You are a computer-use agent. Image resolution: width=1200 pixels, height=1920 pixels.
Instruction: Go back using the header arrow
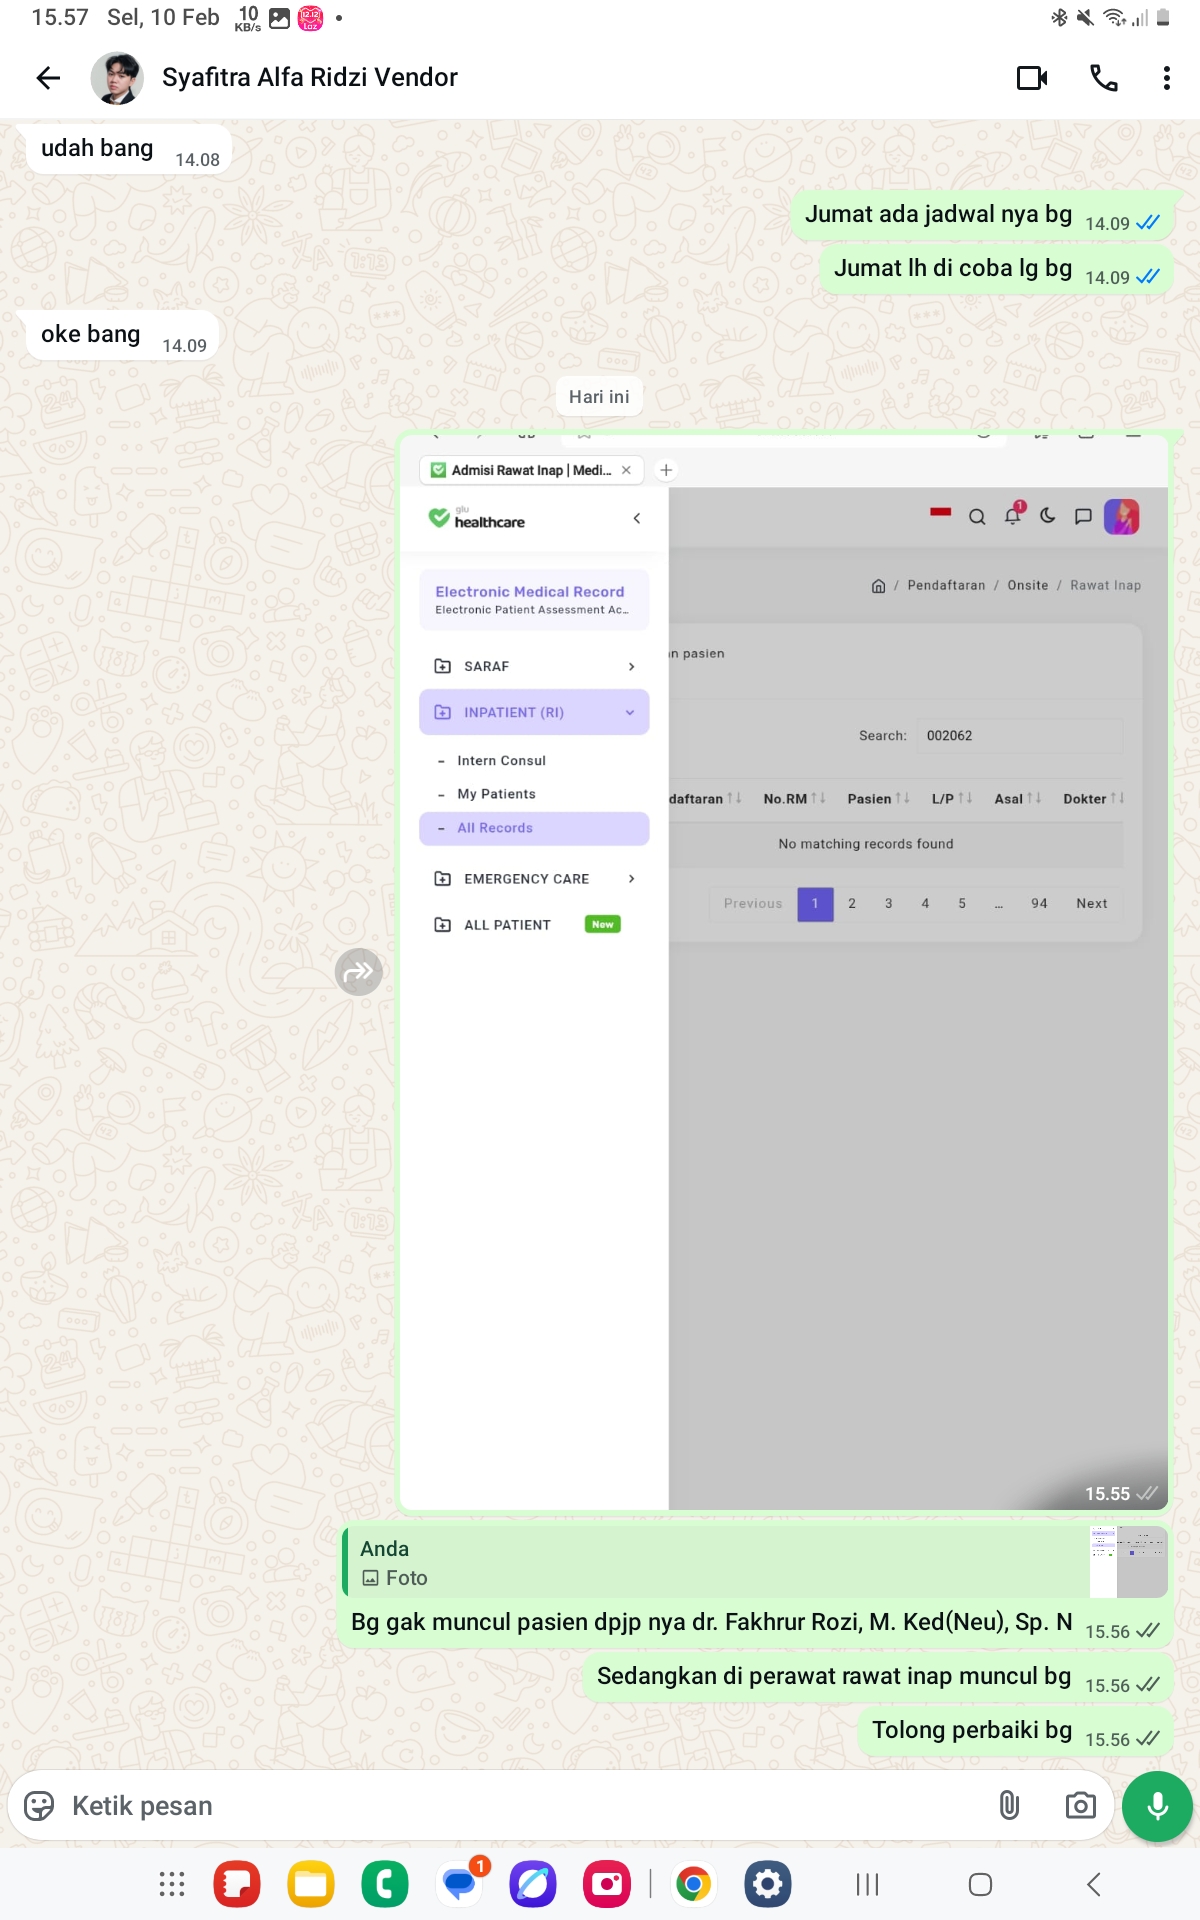(x=48, y=78)
